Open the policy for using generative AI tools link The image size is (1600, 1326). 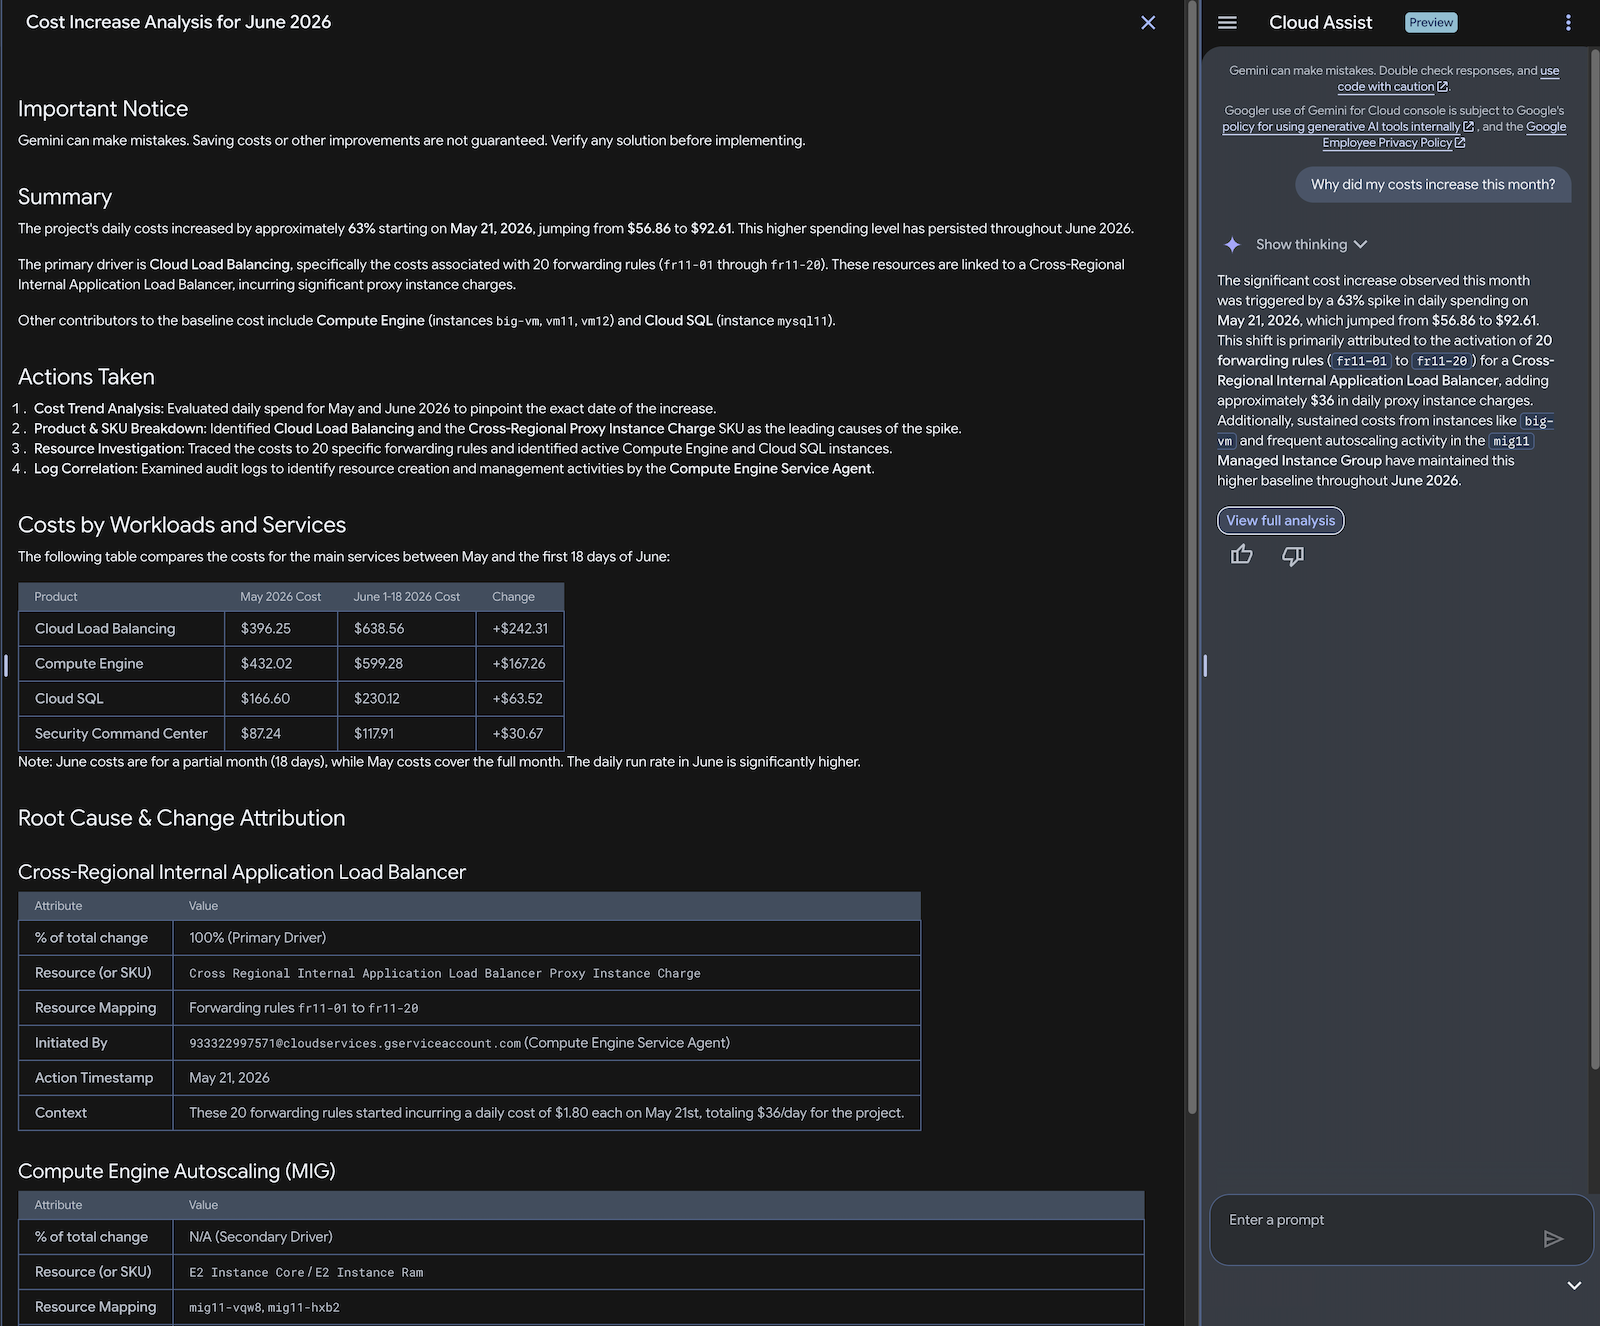[1347, 127]
